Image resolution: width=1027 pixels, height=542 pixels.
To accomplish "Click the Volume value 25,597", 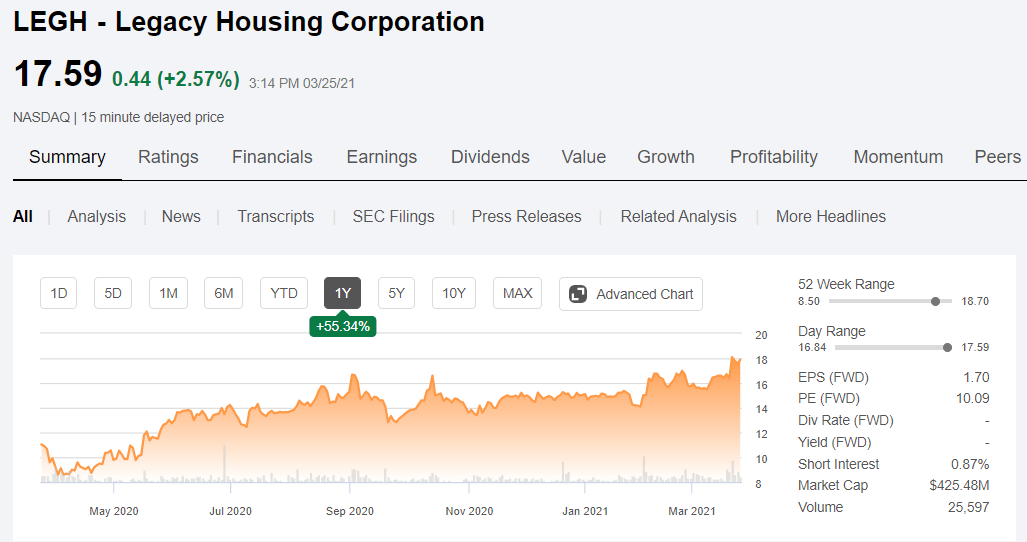I will pos(968,507).
